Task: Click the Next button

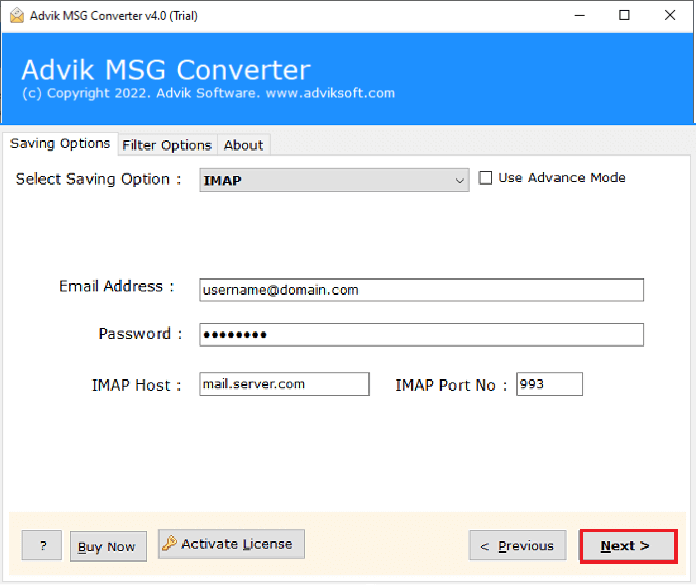Action: coord(628,546)
